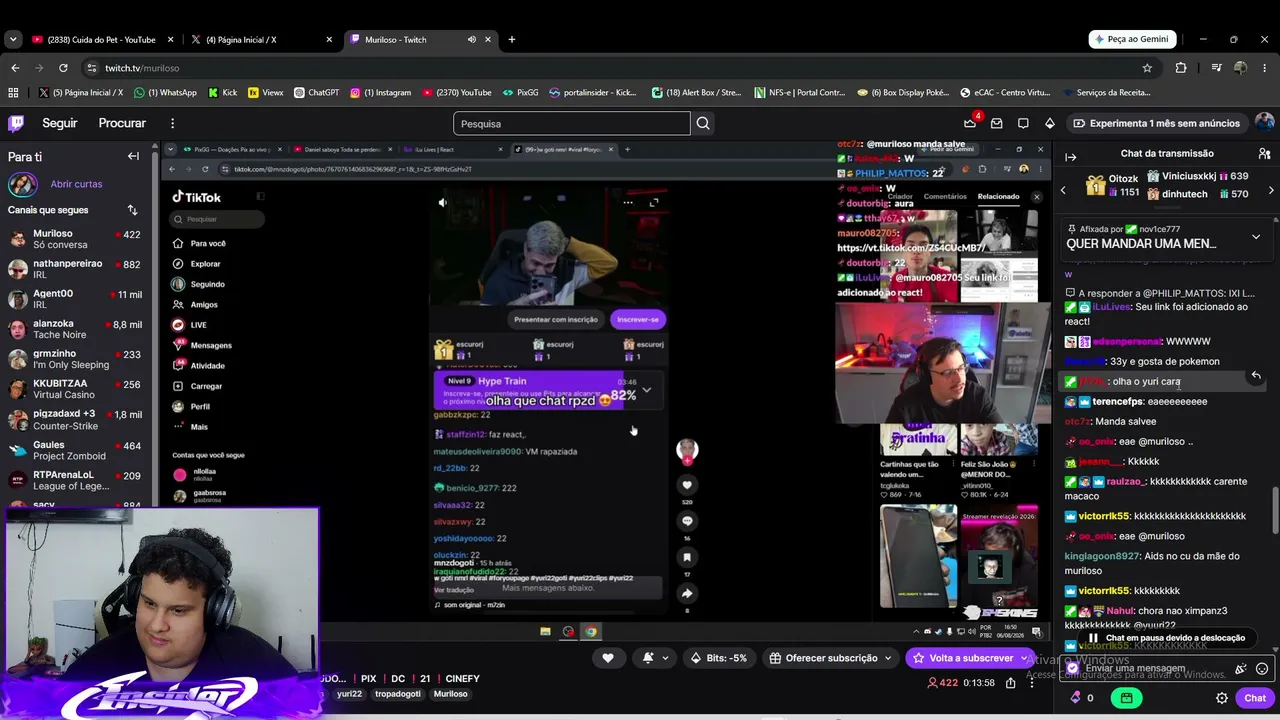The height and width of the screenshot is (720, 1280).
Task: Open the Twitch user profile avatar
Action: point(1264,123)
